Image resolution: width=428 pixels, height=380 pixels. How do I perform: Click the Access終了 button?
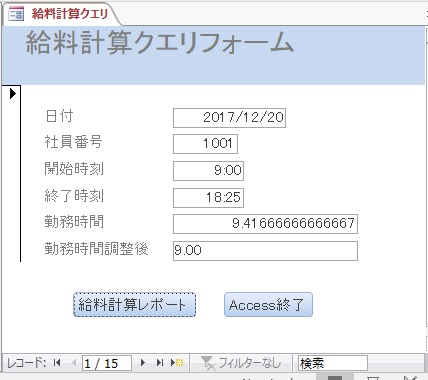268,305
